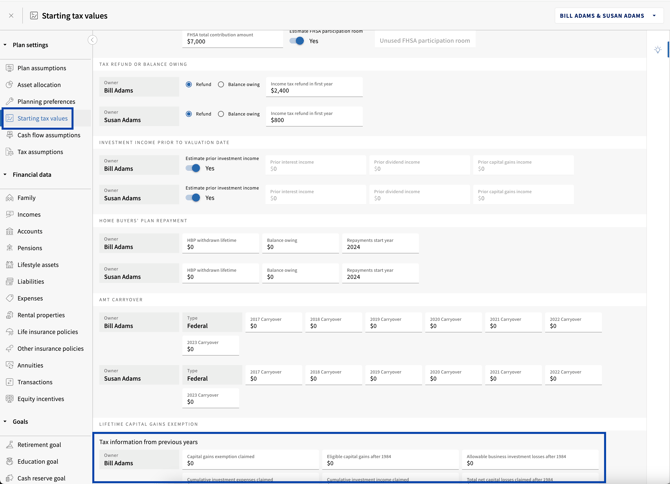Open the lightbulb insights icon
Screen dimensions: 670x484
658,50
